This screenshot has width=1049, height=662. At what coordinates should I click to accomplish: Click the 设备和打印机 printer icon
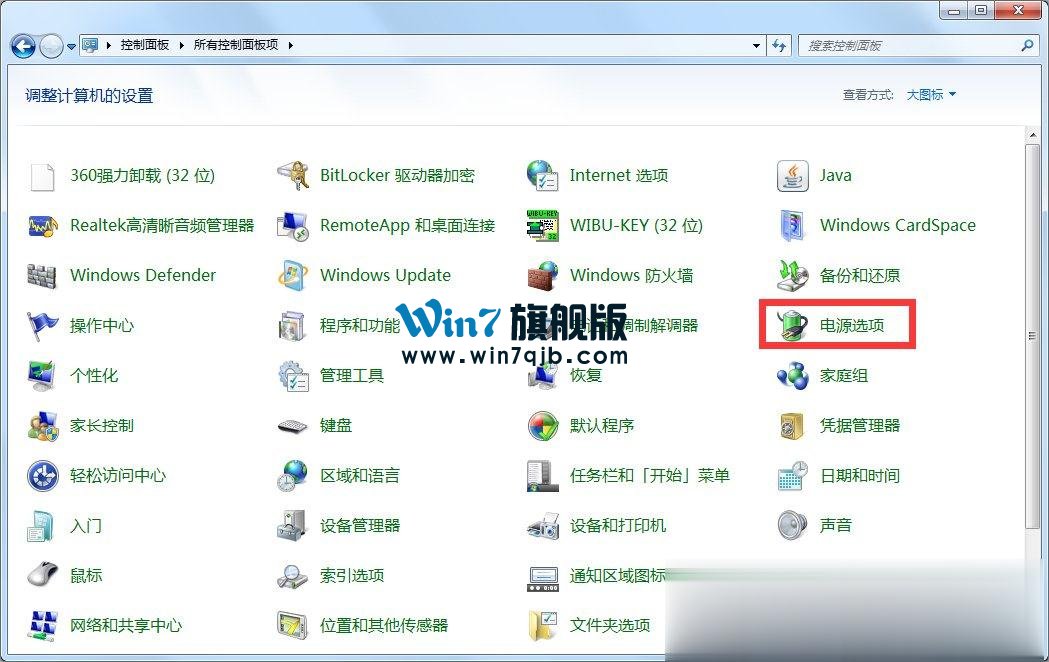click(543, 526)
